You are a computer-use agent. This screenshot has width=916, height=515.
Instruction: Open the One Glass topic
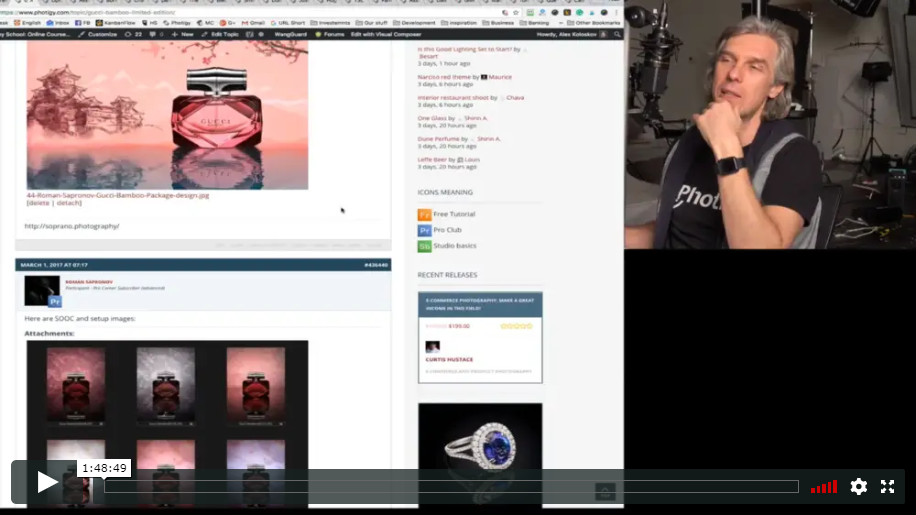pyautogui.click(x=432, y=118)
